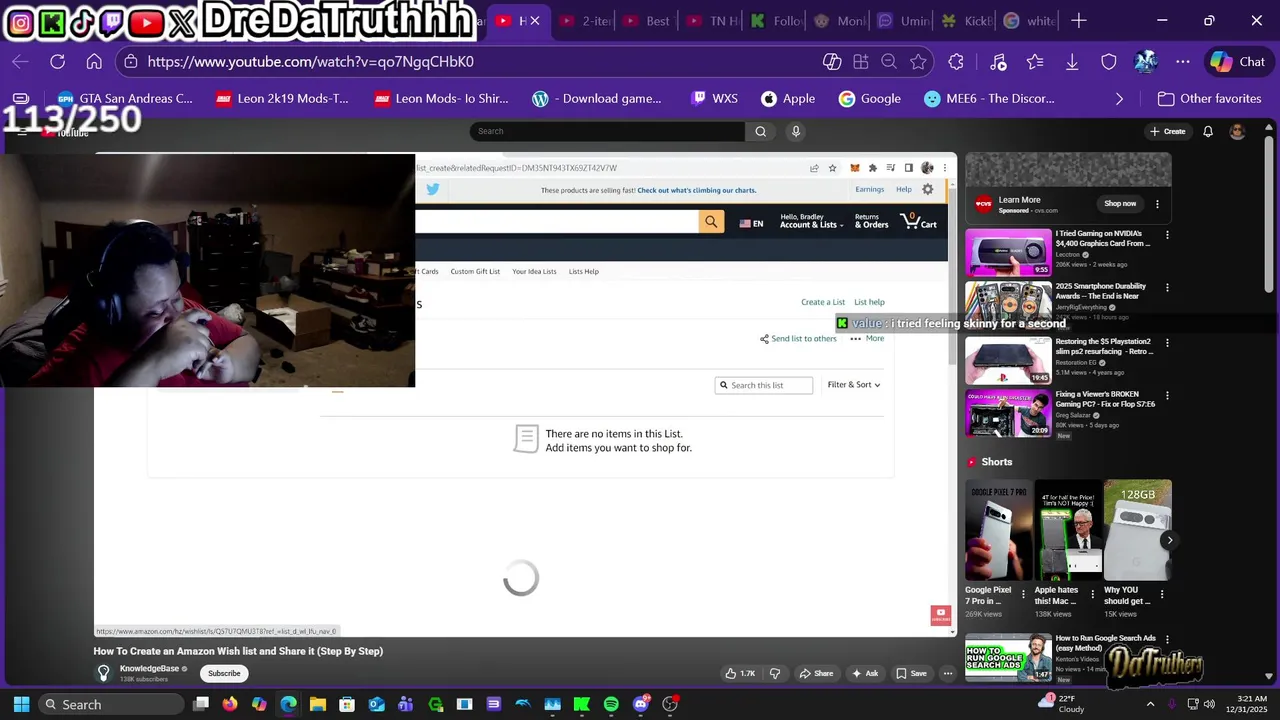Dislike the video thumbs down
Viewport: 1280px width, 720px height.
775,673
